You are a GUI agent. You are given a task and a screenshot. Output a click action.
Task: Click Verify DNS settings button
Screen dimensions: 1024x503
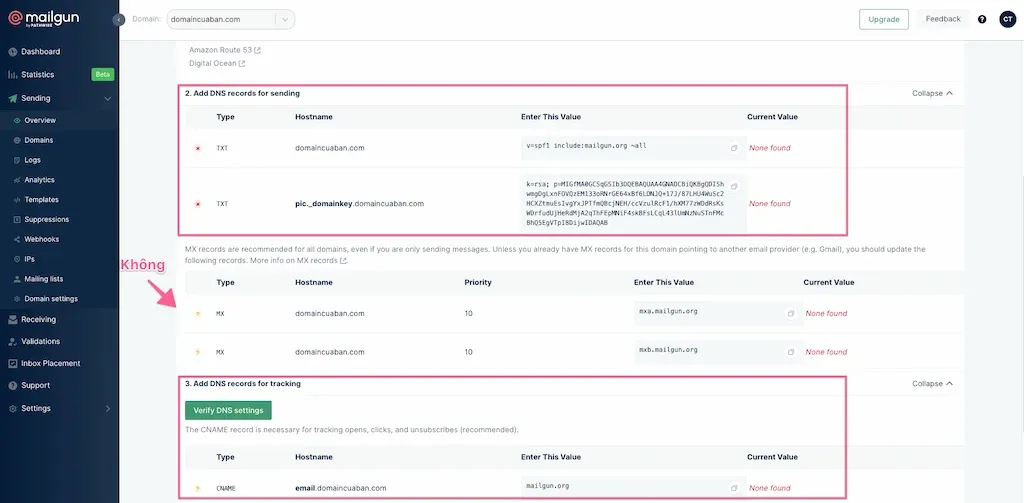point(228,410)
